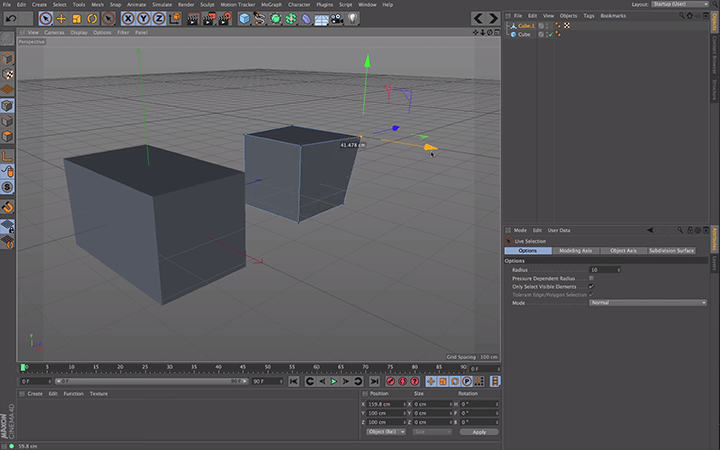Screen dimensions: 720x450
Task: Toggle Autokeying button
Action: (x=403, y=381)
